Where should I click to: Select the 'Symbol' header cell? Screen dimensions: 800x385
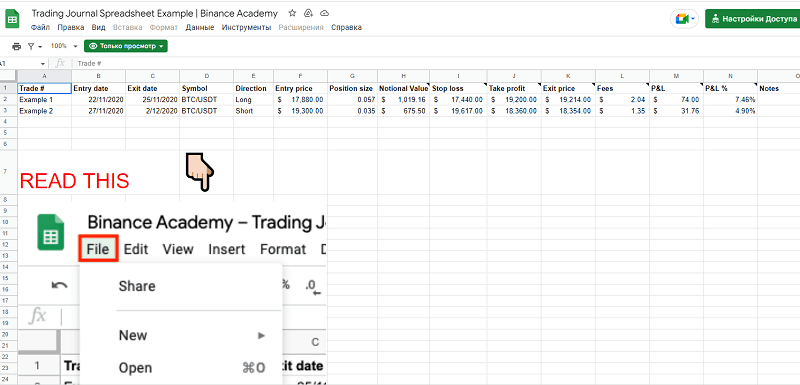[207, 88]
